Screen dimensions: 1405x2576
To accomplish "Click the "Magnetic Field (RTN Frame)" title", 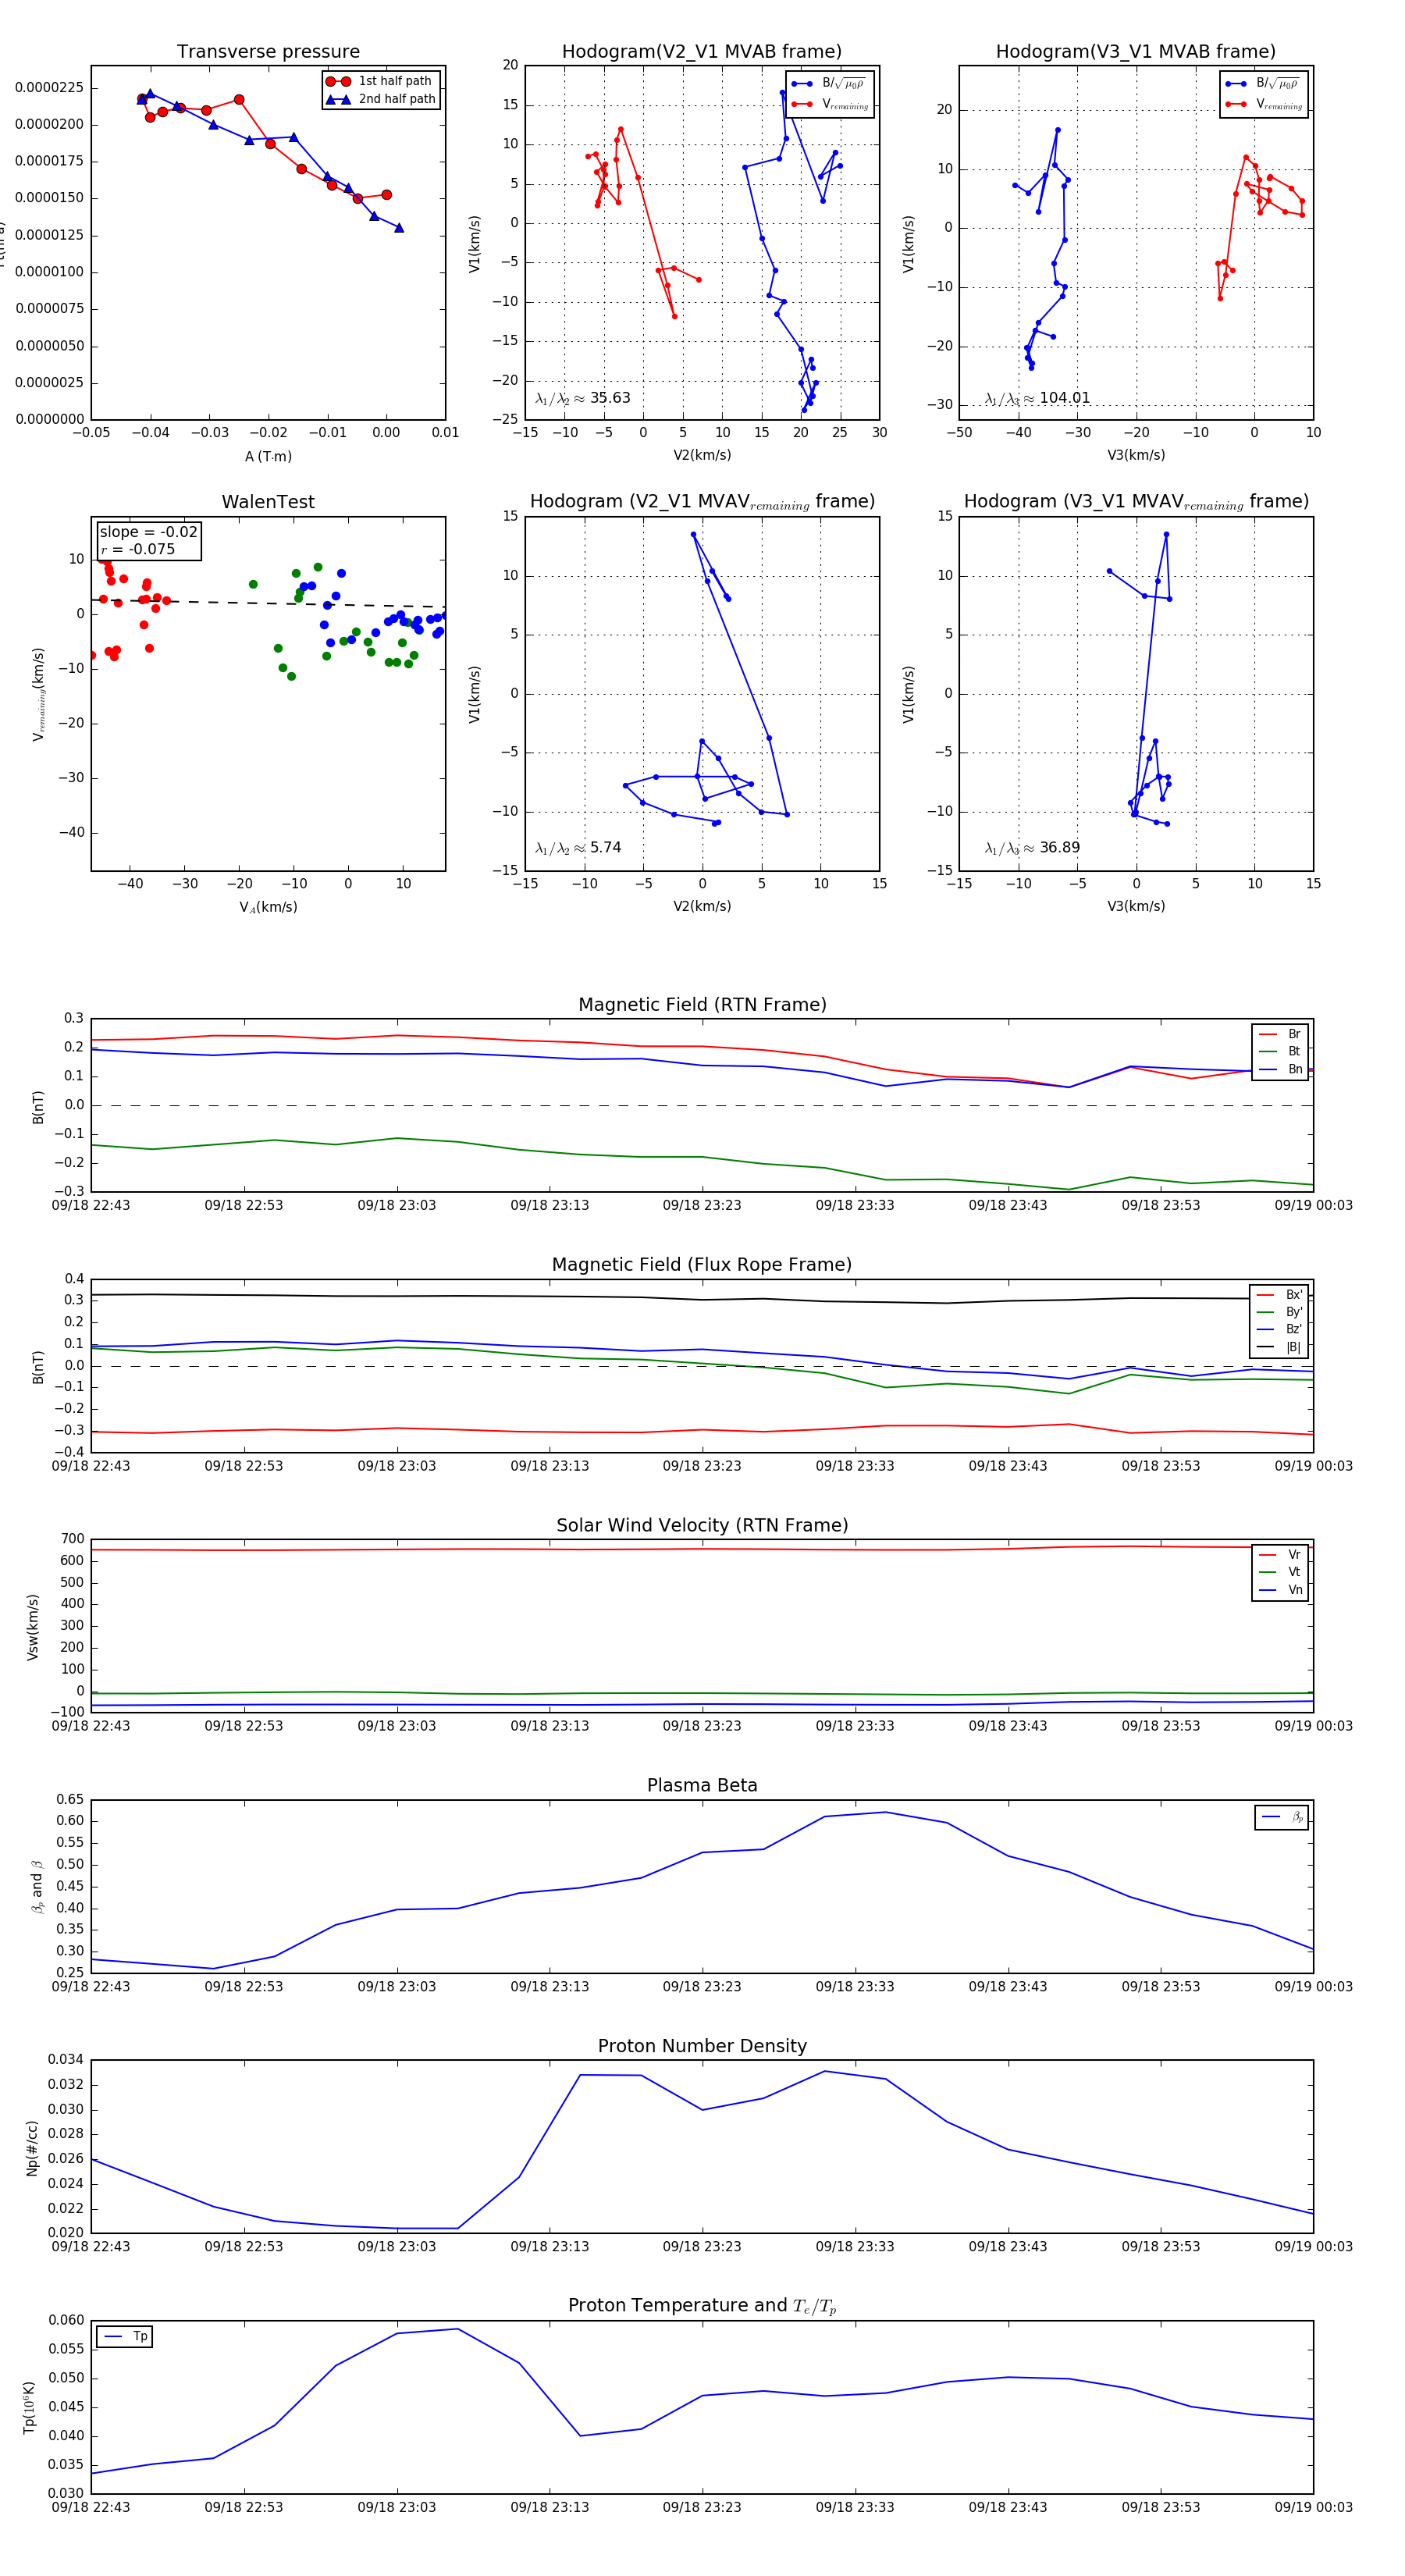I will [702, 1005].
